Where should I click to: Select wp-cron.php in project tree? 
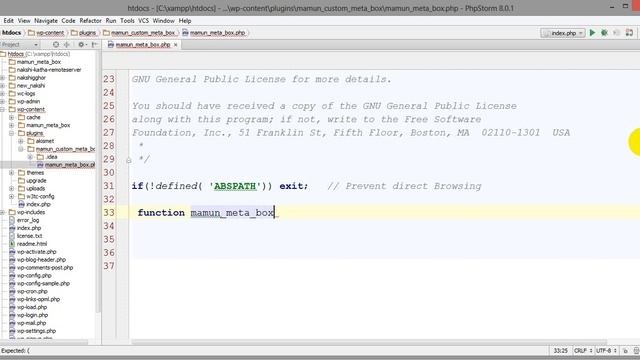click(x=32, y=291)
